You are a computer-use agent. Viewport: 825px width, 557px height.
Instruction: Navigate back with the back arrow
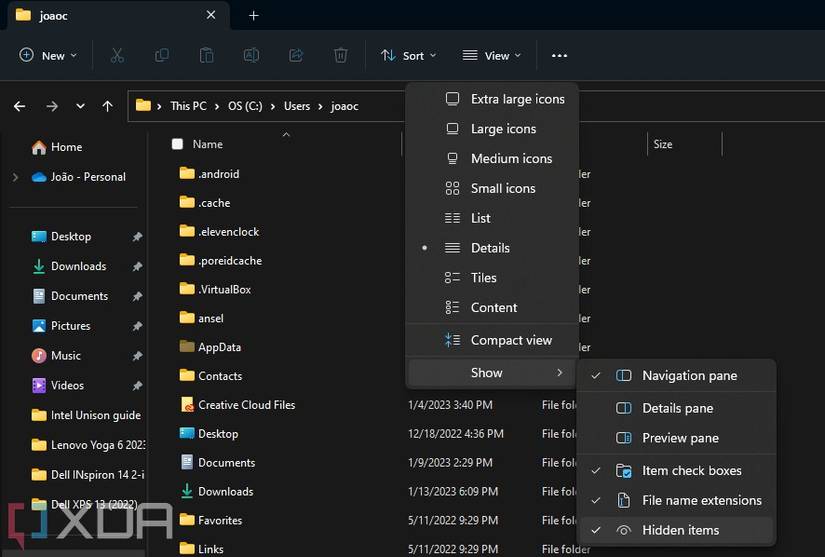pyautogui.click(x=20, y=106)
